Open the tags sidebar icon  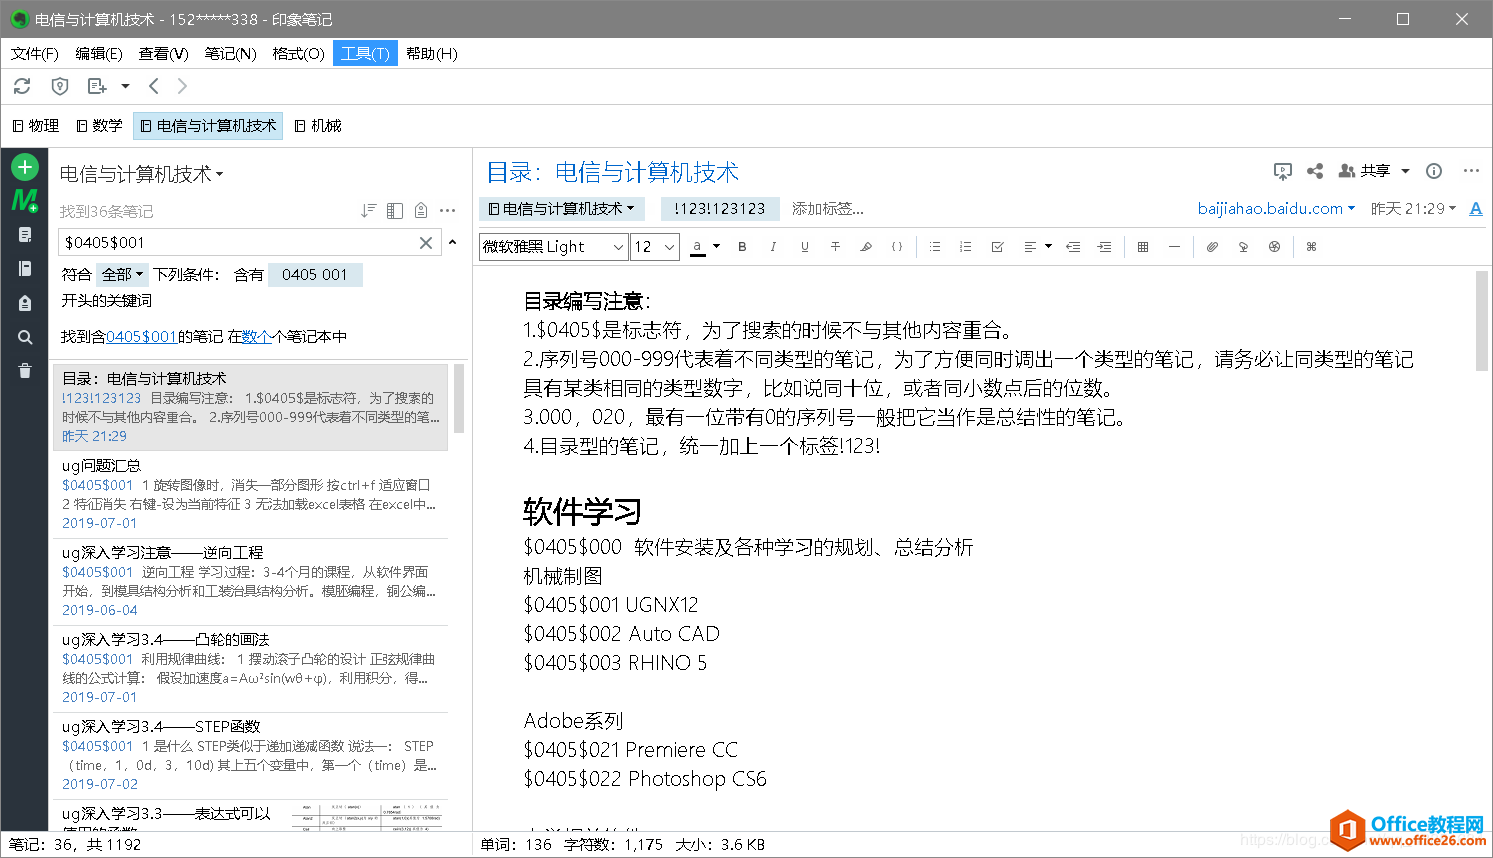point(25,303)
